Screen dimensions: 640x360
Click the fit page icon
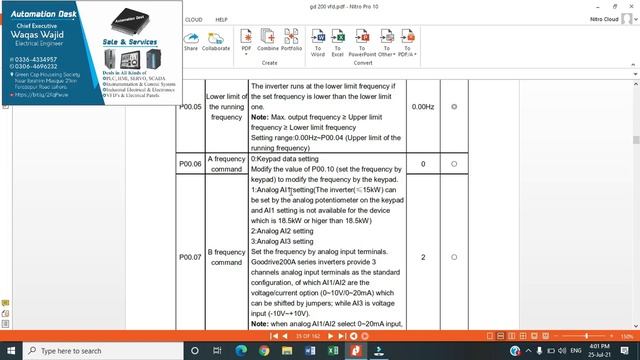click(x=534, y=336)
